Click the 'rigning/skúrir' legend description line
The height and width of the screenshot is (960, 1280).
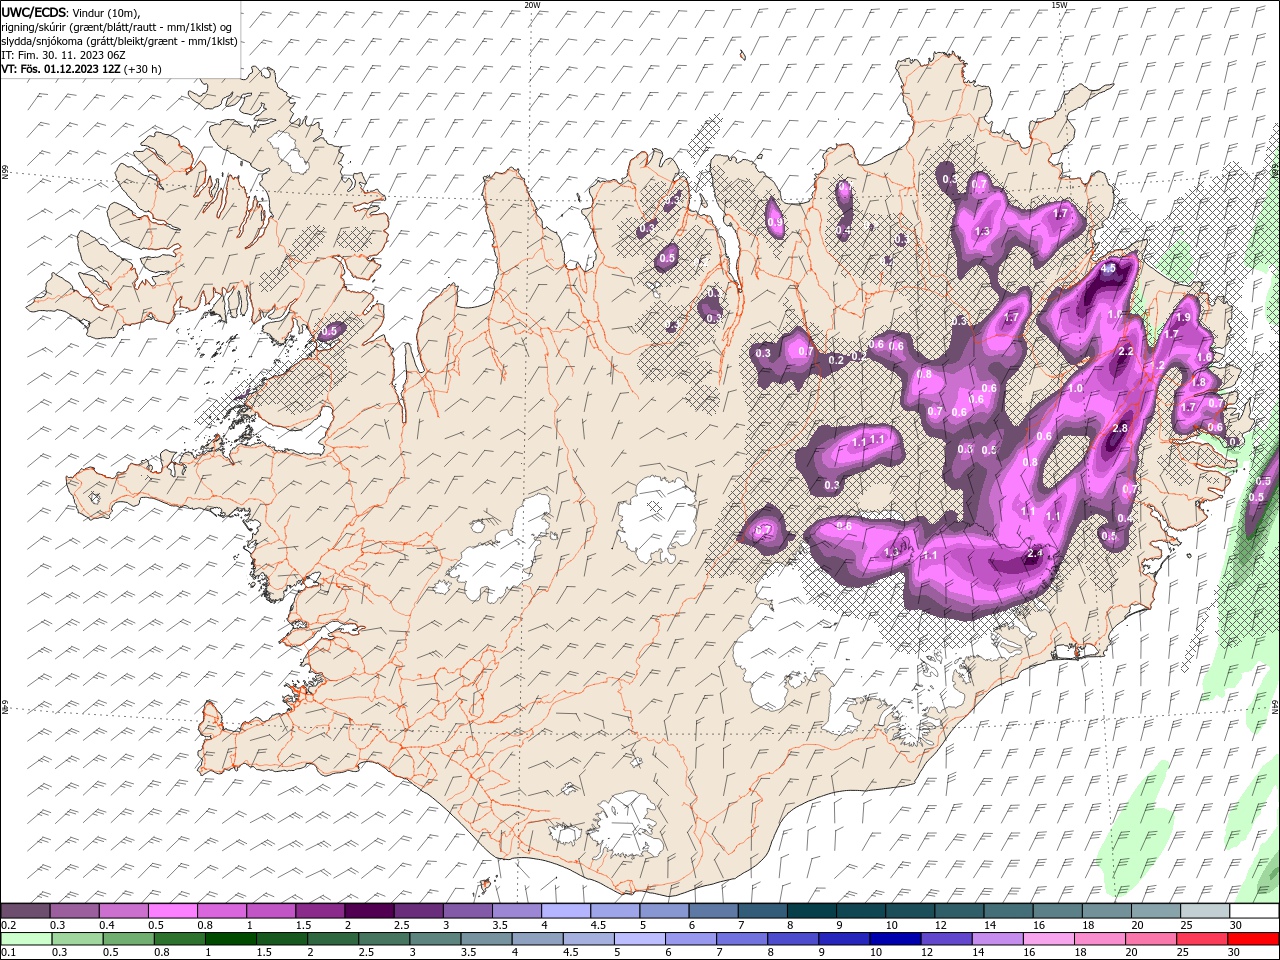click(x=117, y=27)
